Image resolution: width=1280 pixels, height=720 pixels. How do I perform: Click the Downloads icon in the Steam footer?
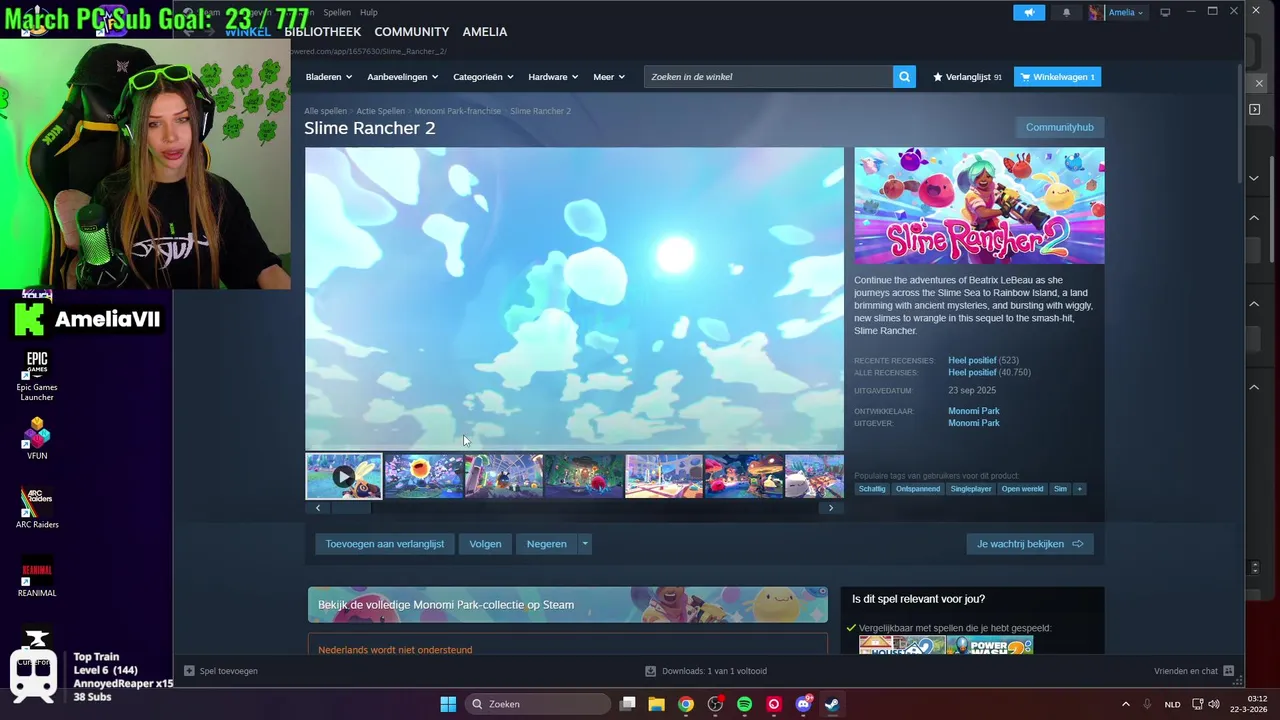click(650, 671)
